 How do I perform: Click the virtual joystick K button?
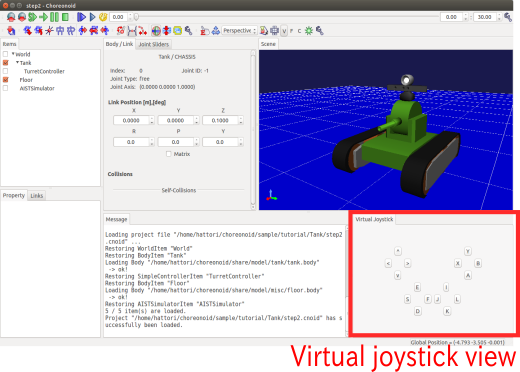point(447,311)
